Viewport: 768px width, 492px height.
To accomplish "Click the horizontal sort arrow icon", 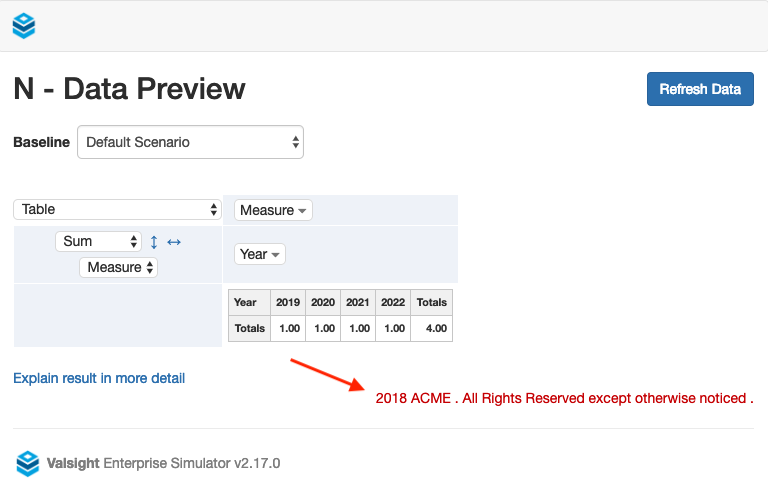I will [174, 242].
